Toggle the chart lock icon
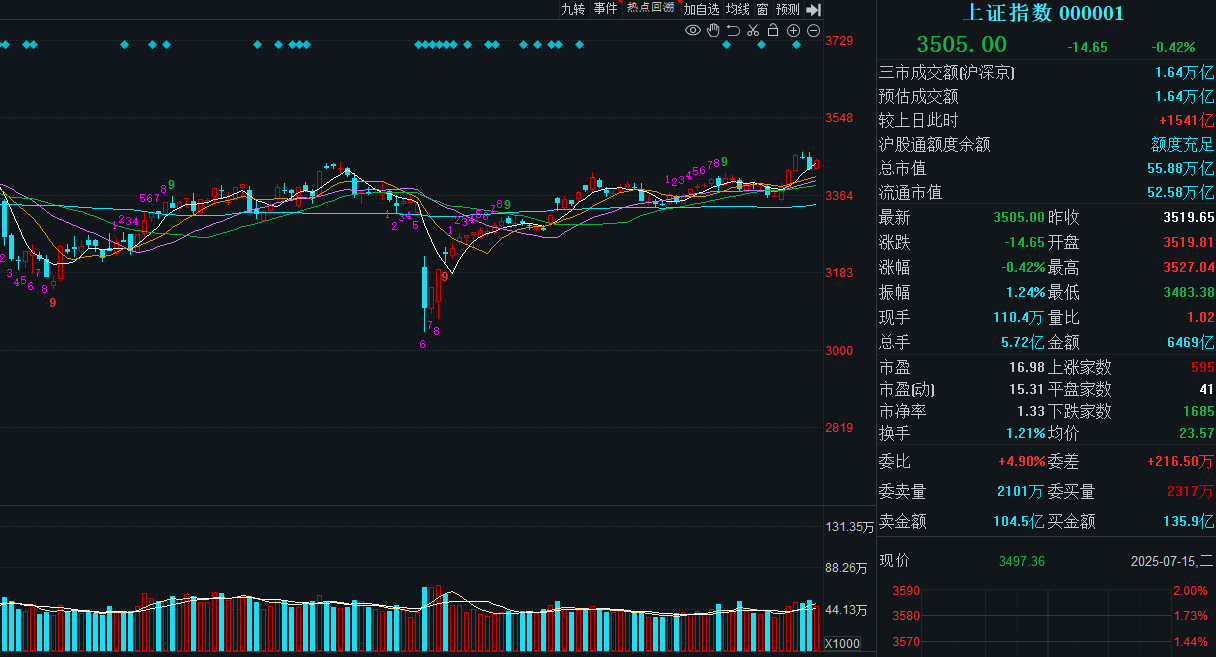 click(773, 31)
